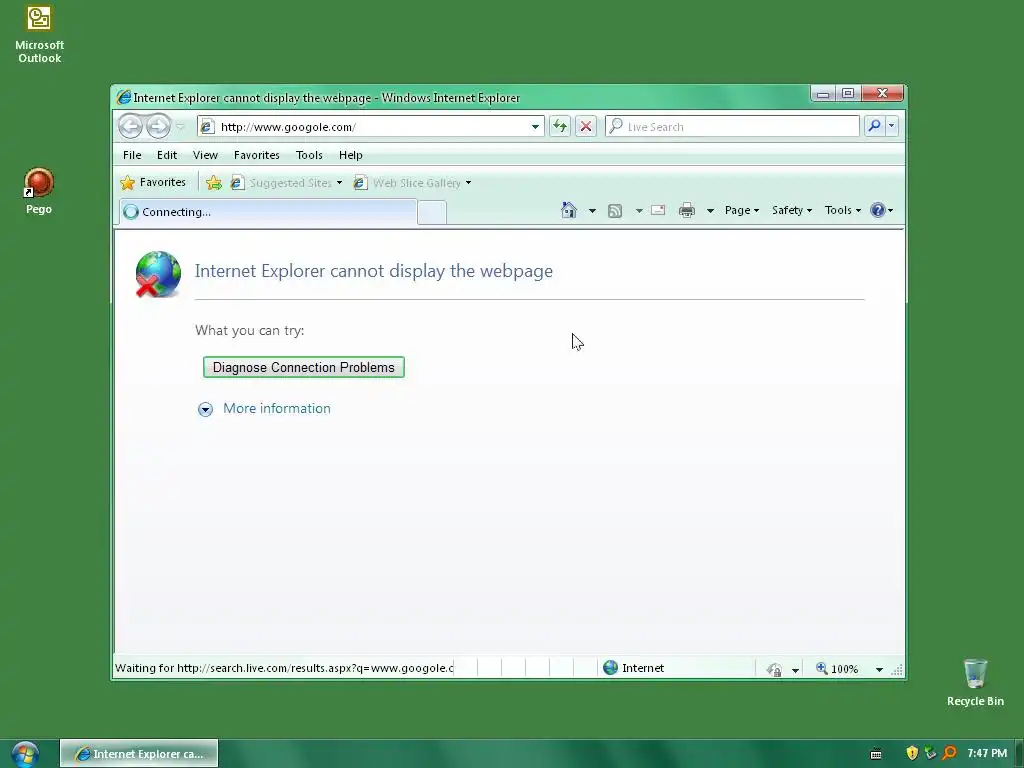Screen dimensions: 1024x768
Task: Open the Safety command bar menu
Action: coord(792,210)
